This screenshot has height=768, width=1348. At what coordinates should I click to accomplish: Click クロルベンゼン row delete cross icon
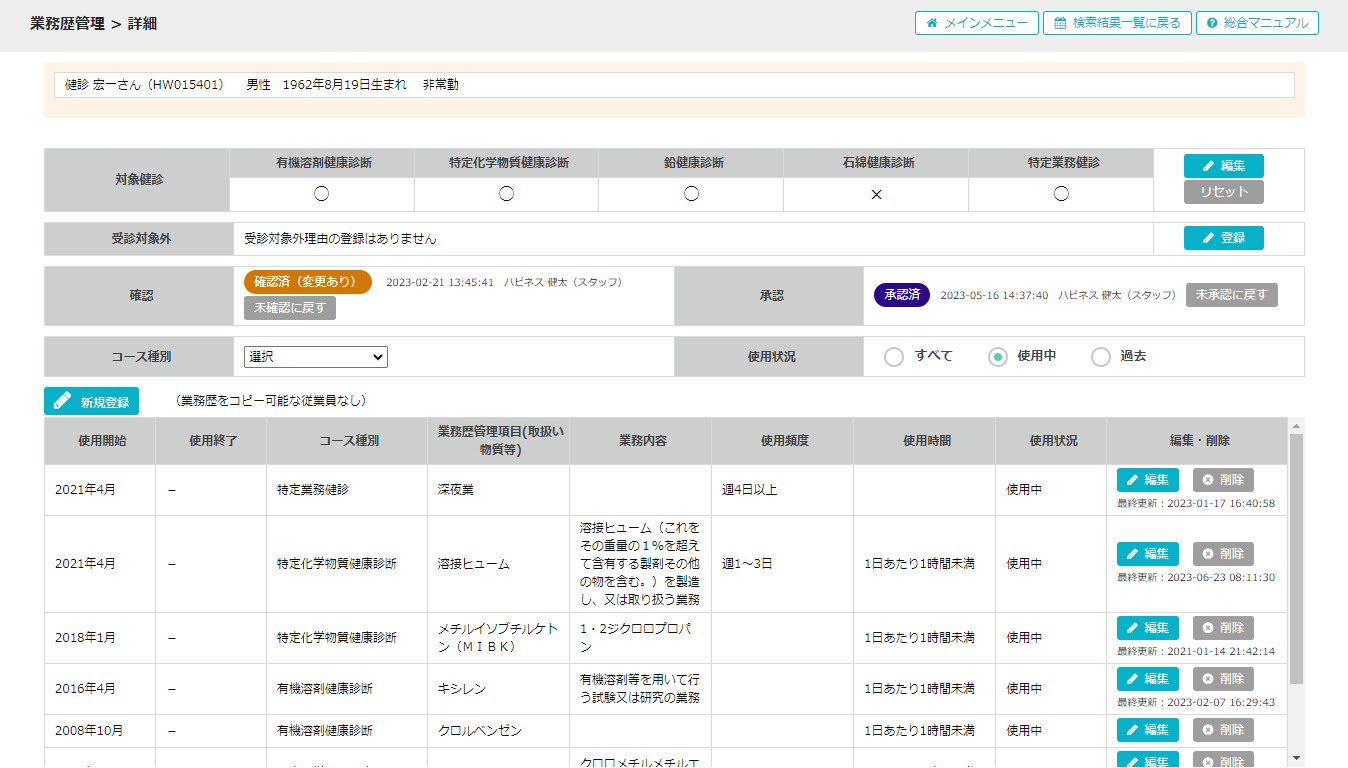point(1208,730)
